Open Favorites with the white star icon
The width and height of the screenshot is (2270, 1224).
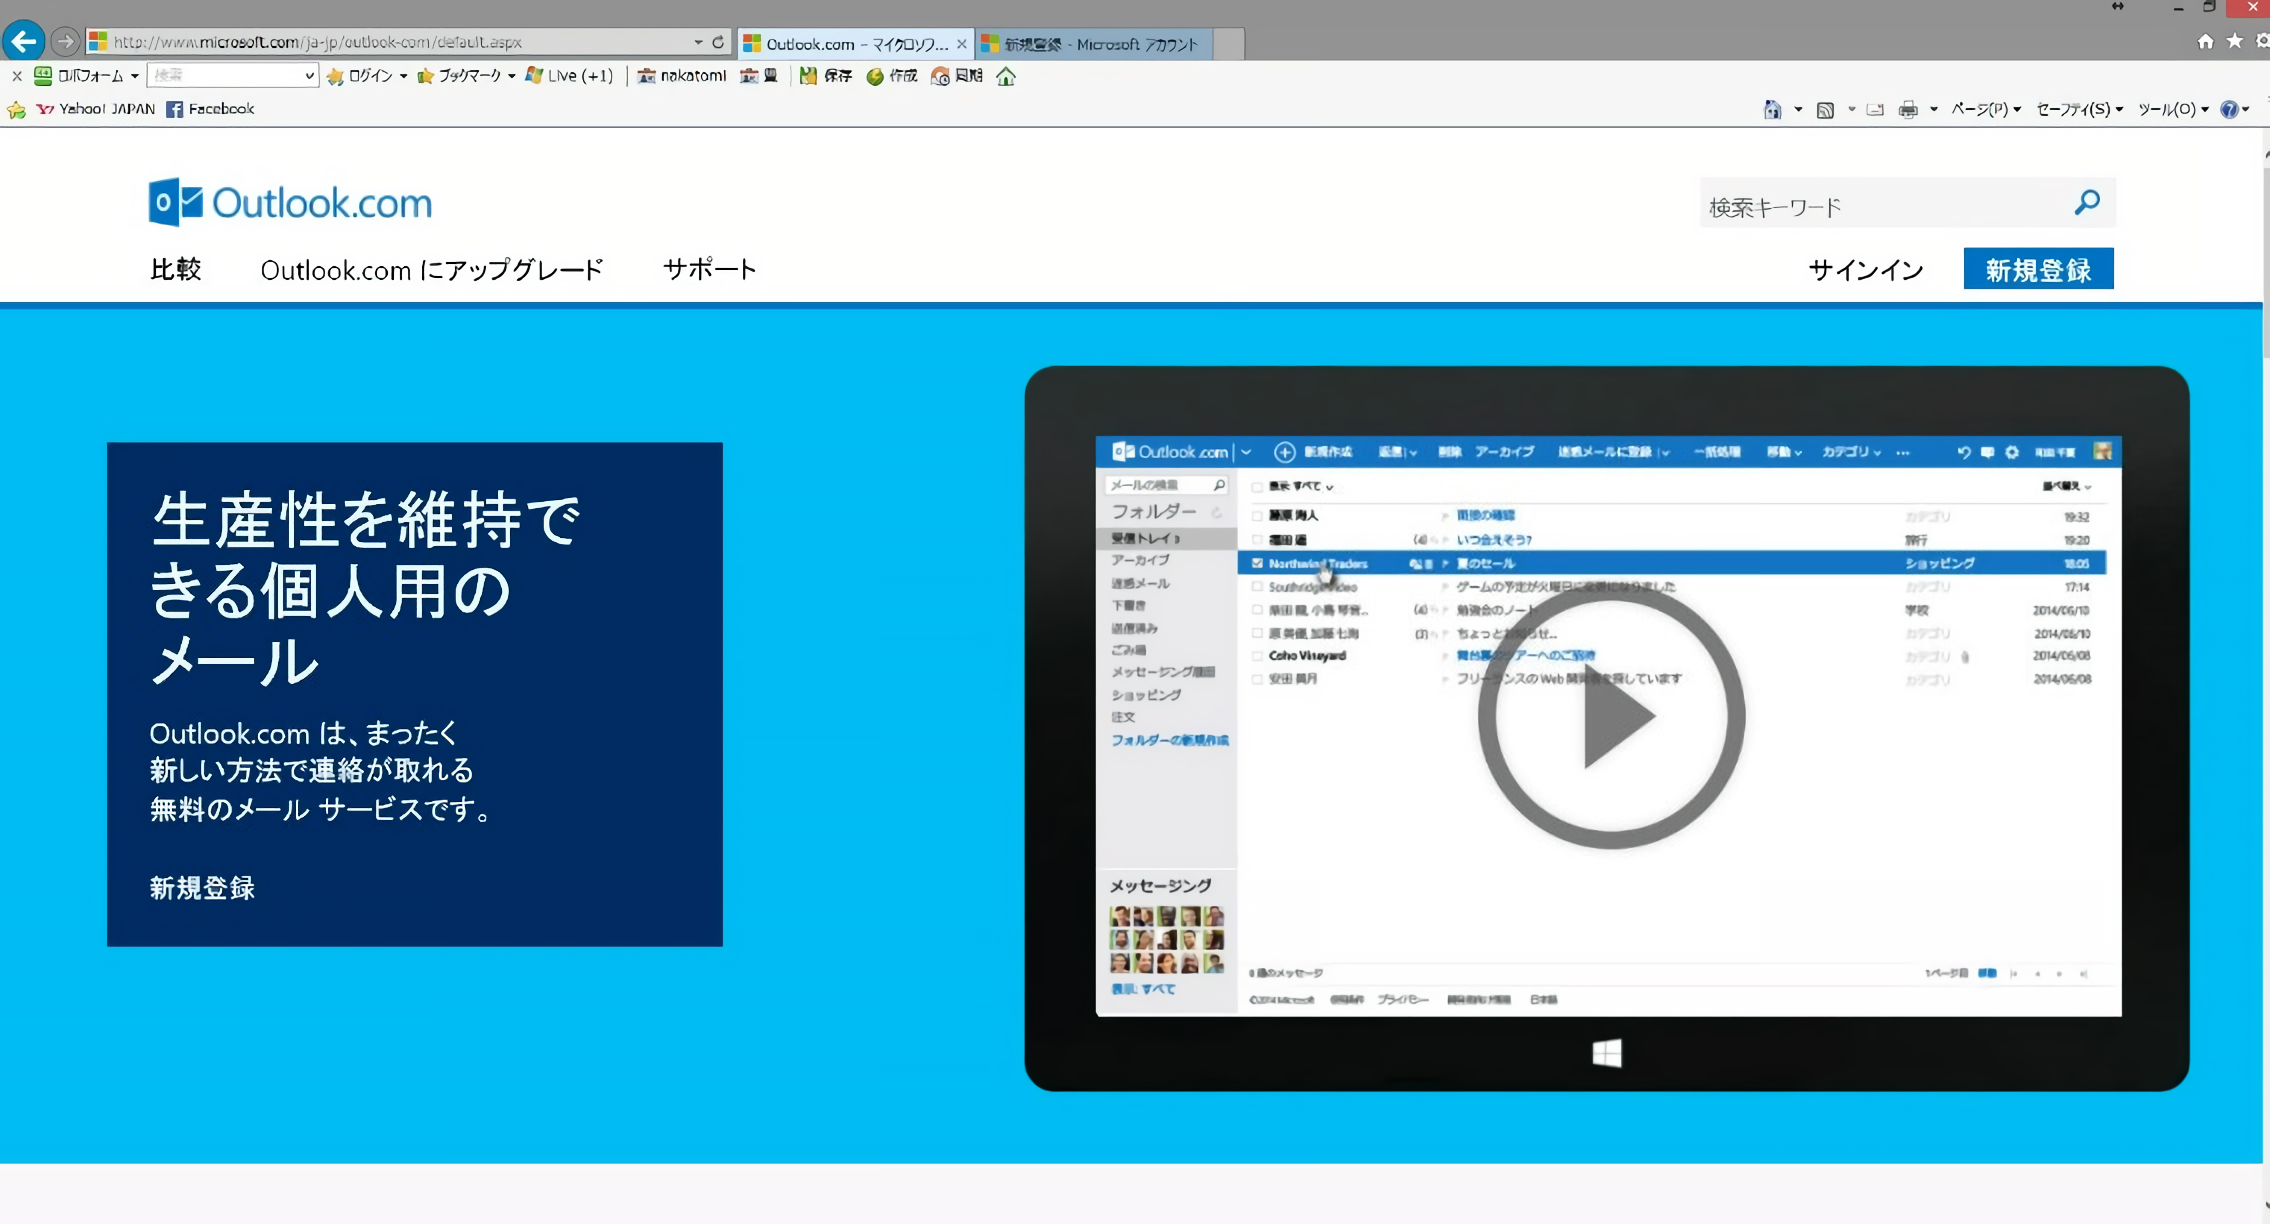[2235, 41]
